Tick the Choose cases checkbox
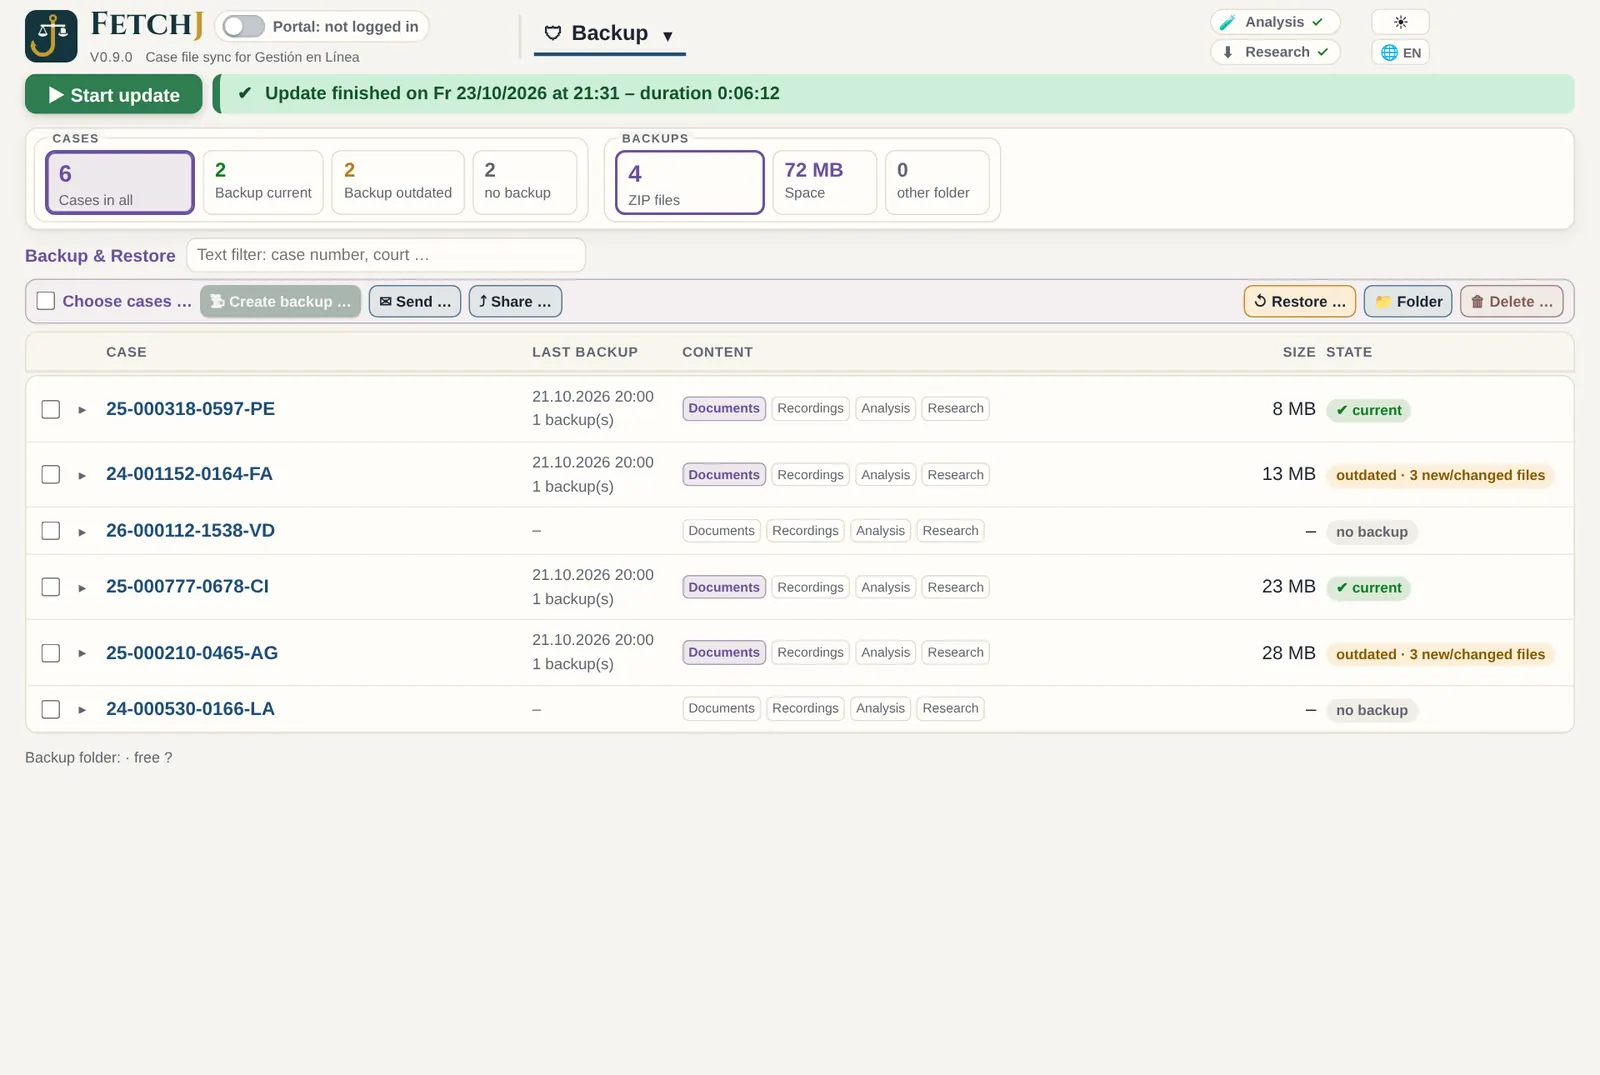The height and width of the screenshot is (1075, 1600). (46, 301)
